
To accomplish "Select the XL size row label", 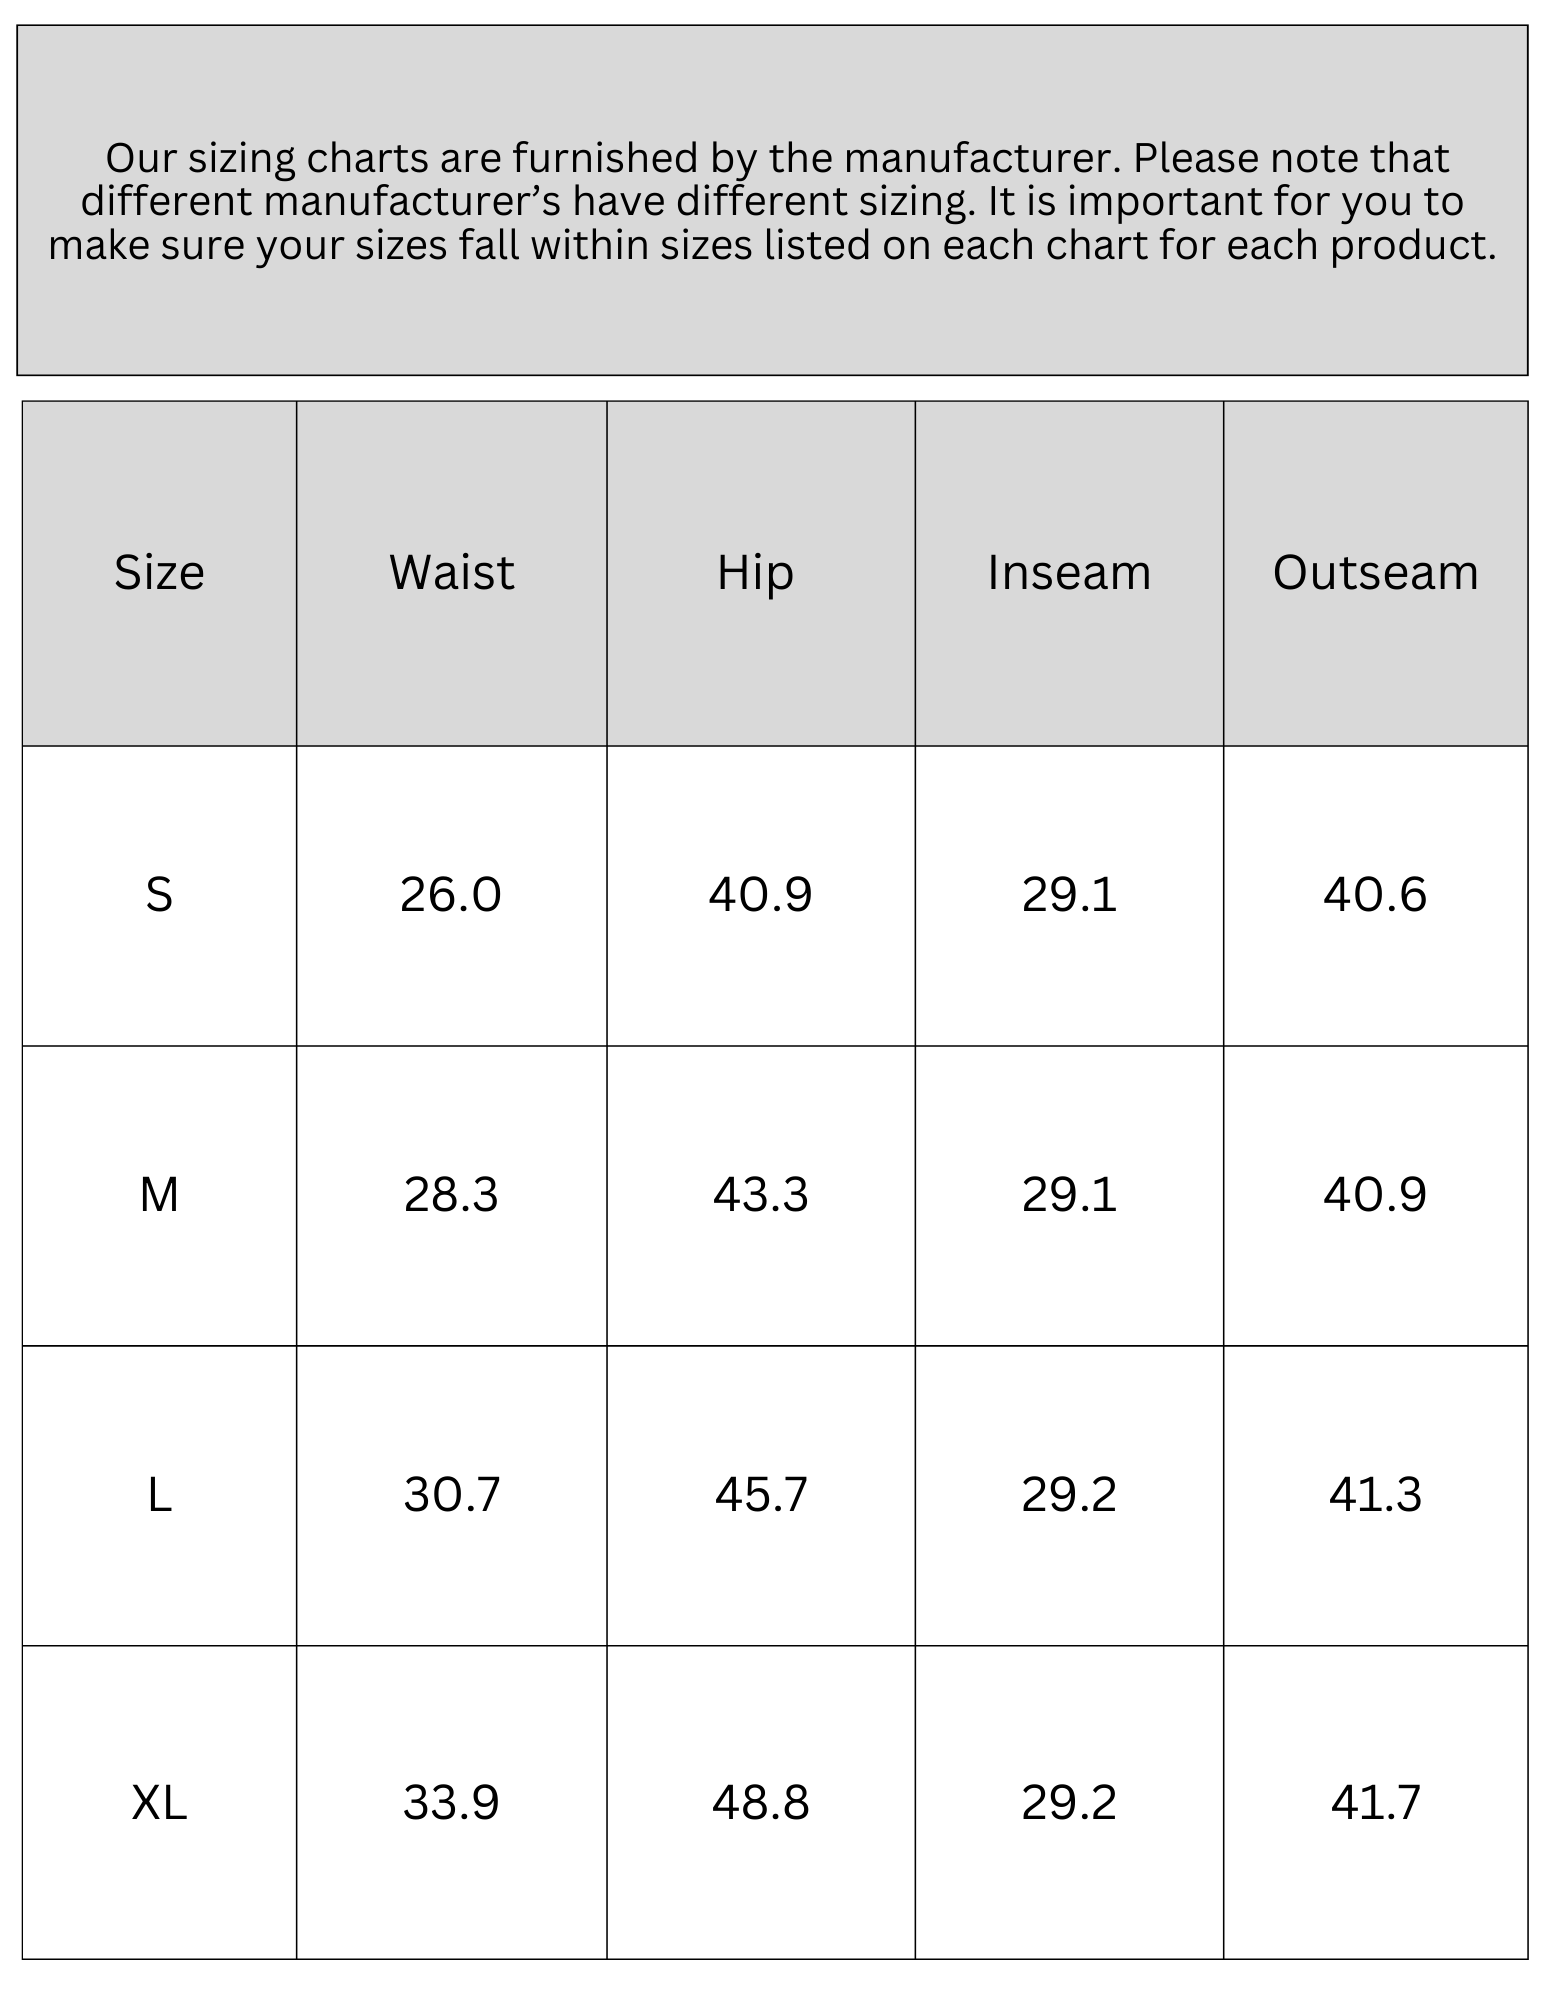I will pyautogui.click(x=159, y=1802).
